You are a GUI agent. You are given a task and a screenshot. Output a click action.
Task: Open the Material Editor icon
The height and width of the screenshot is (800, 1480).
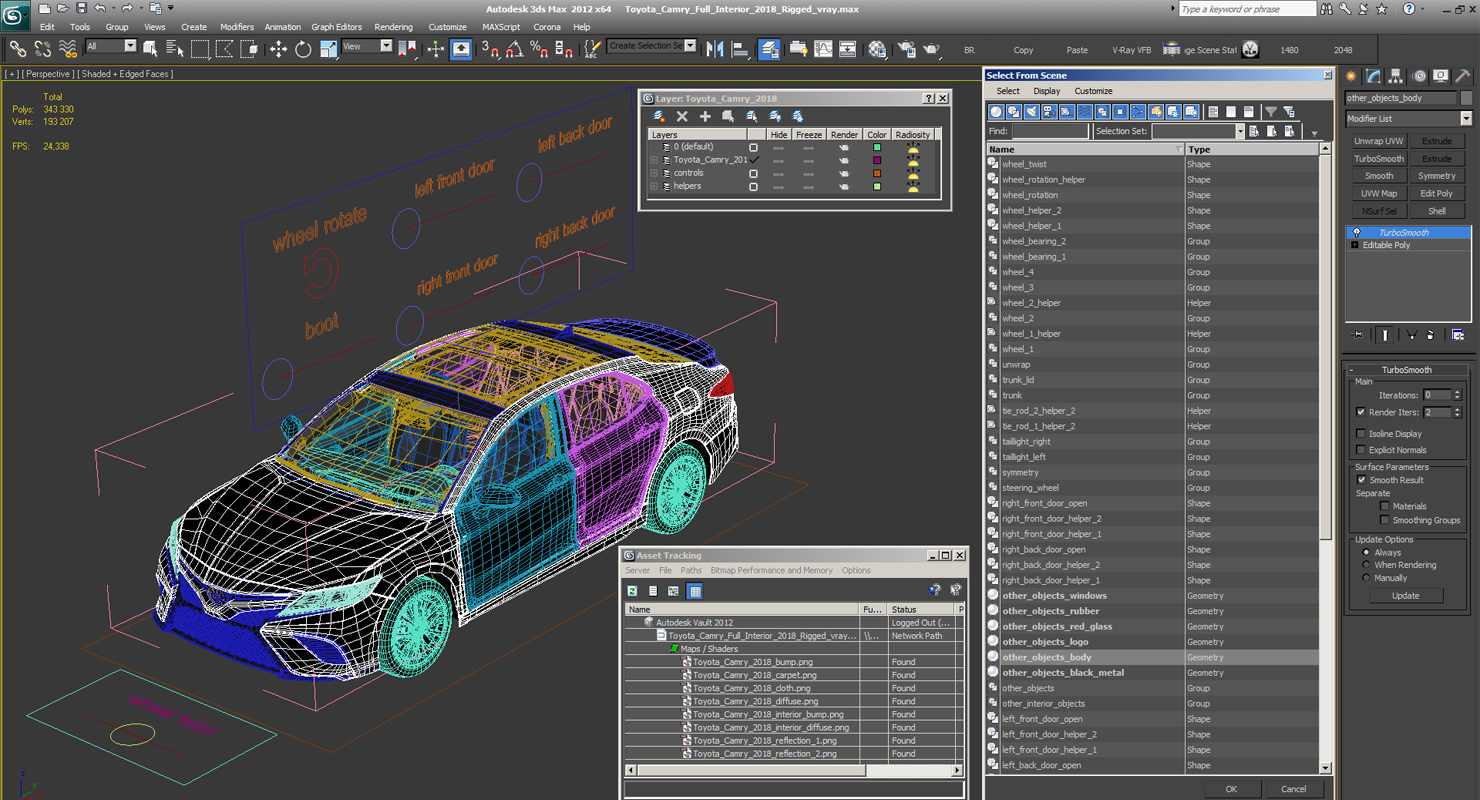pyautogui.click(x=877, y=49)
